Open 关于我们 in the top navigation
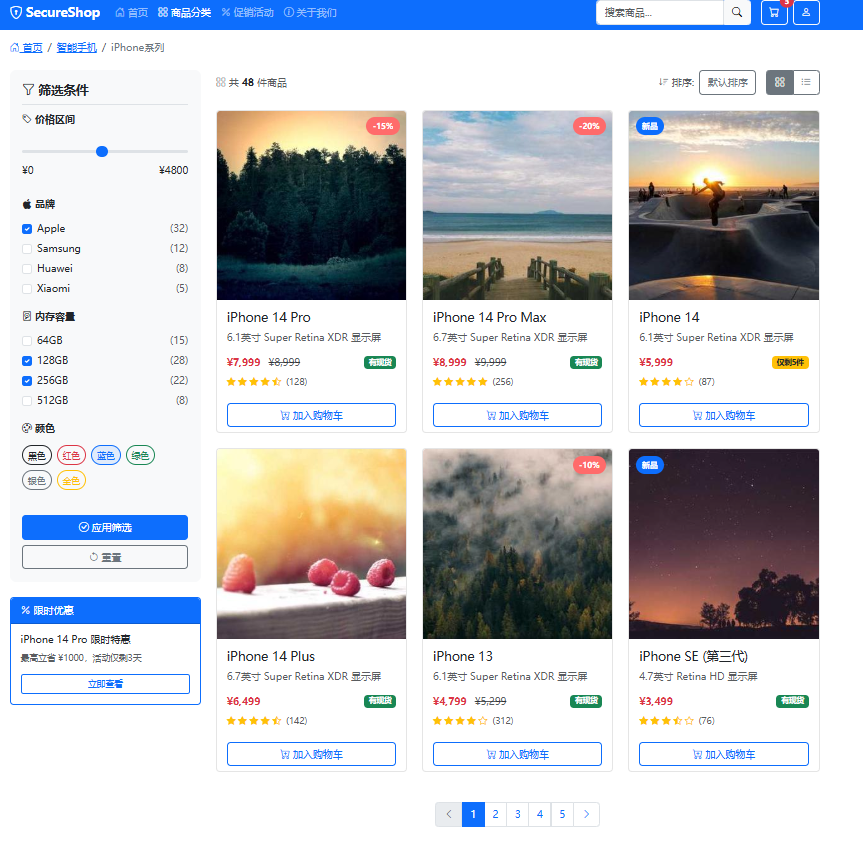 [310, 13]
